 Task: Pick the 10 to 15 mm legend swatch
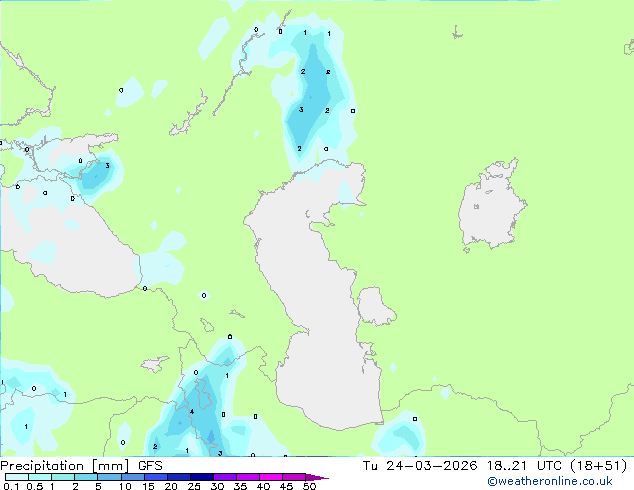click(133, 477)
